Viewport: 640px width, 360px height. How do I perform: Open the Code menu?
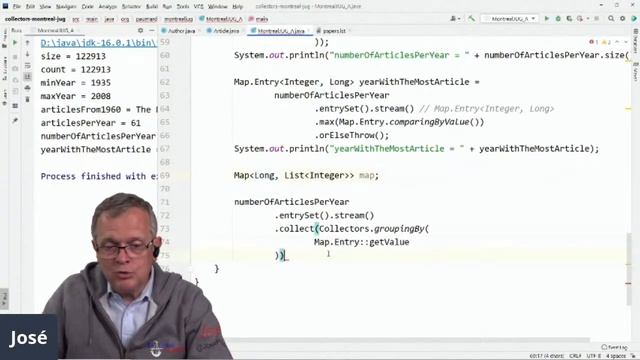coord(87,7)
